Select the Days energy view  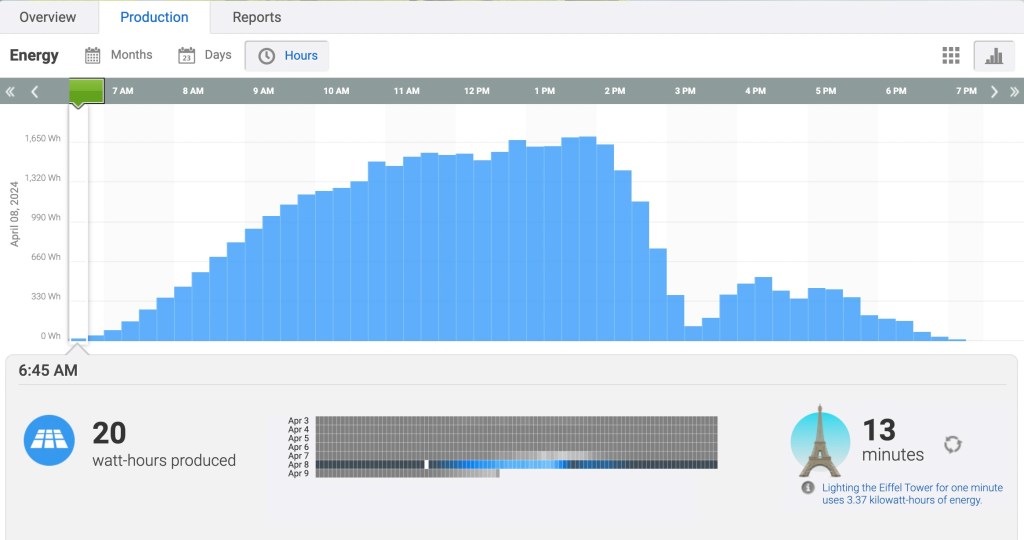tap(205, 55)
